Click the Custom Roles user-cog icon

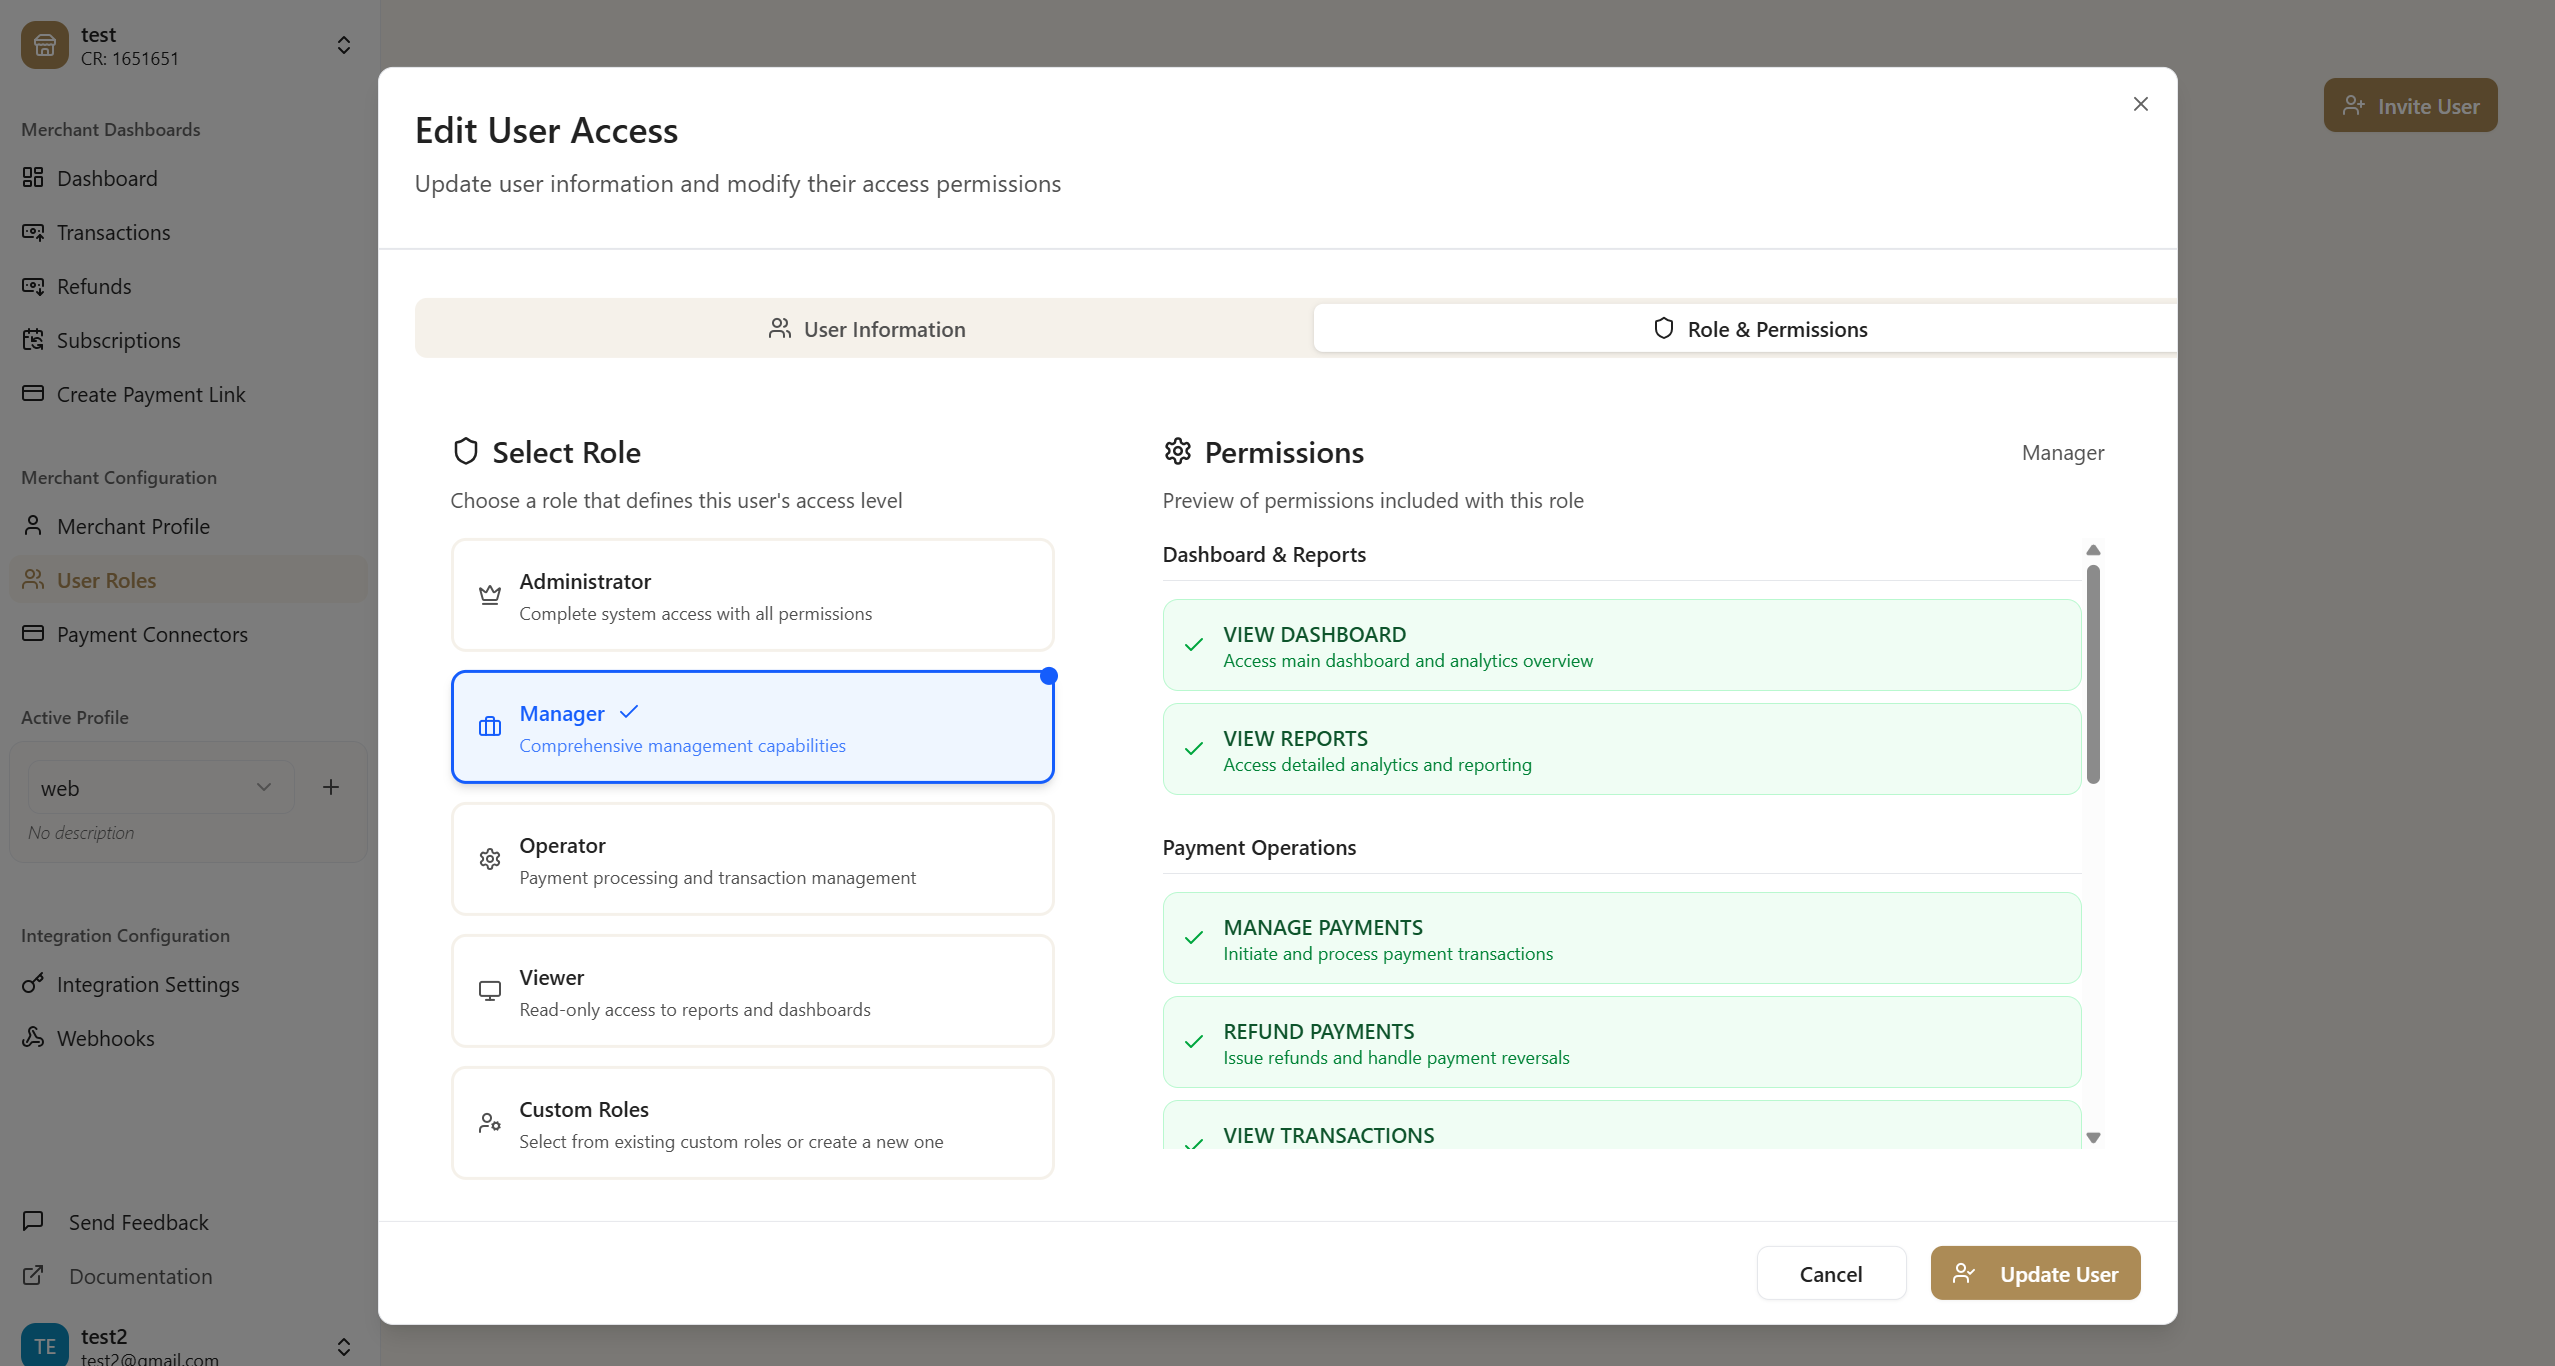(489, 1124)
